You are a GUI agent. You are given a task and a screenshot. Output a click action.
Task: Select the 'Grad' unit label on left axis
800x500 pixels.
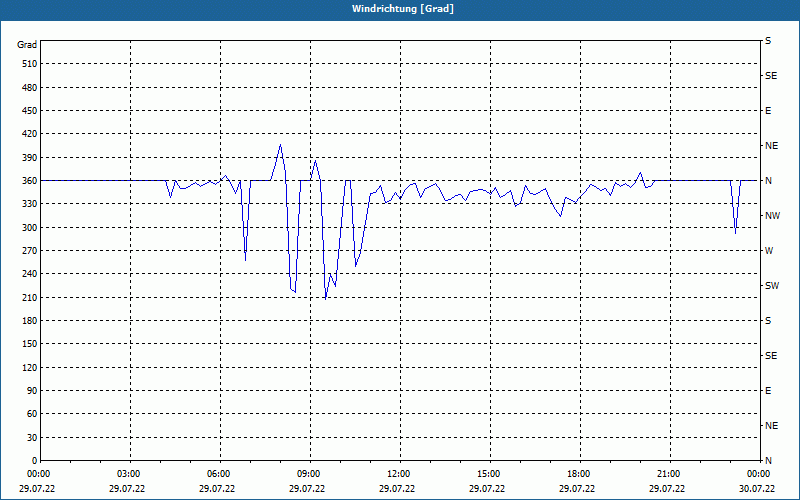[27, 45]
